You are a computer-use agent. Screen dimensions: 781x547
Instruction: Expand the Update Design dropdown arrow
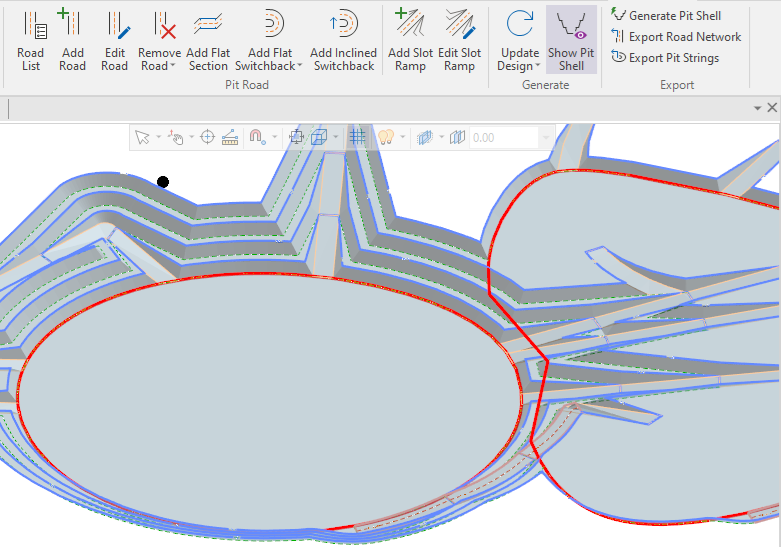click(537, 66)
